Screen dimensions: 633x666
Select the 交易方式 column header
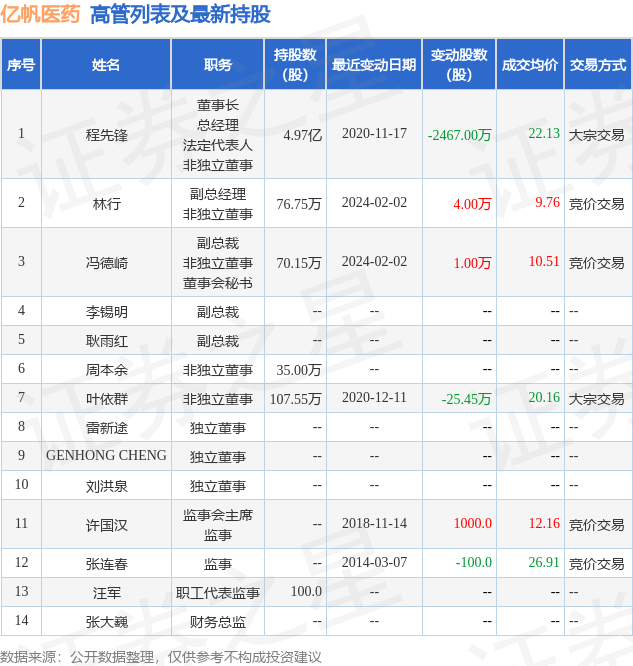(598, 65)
